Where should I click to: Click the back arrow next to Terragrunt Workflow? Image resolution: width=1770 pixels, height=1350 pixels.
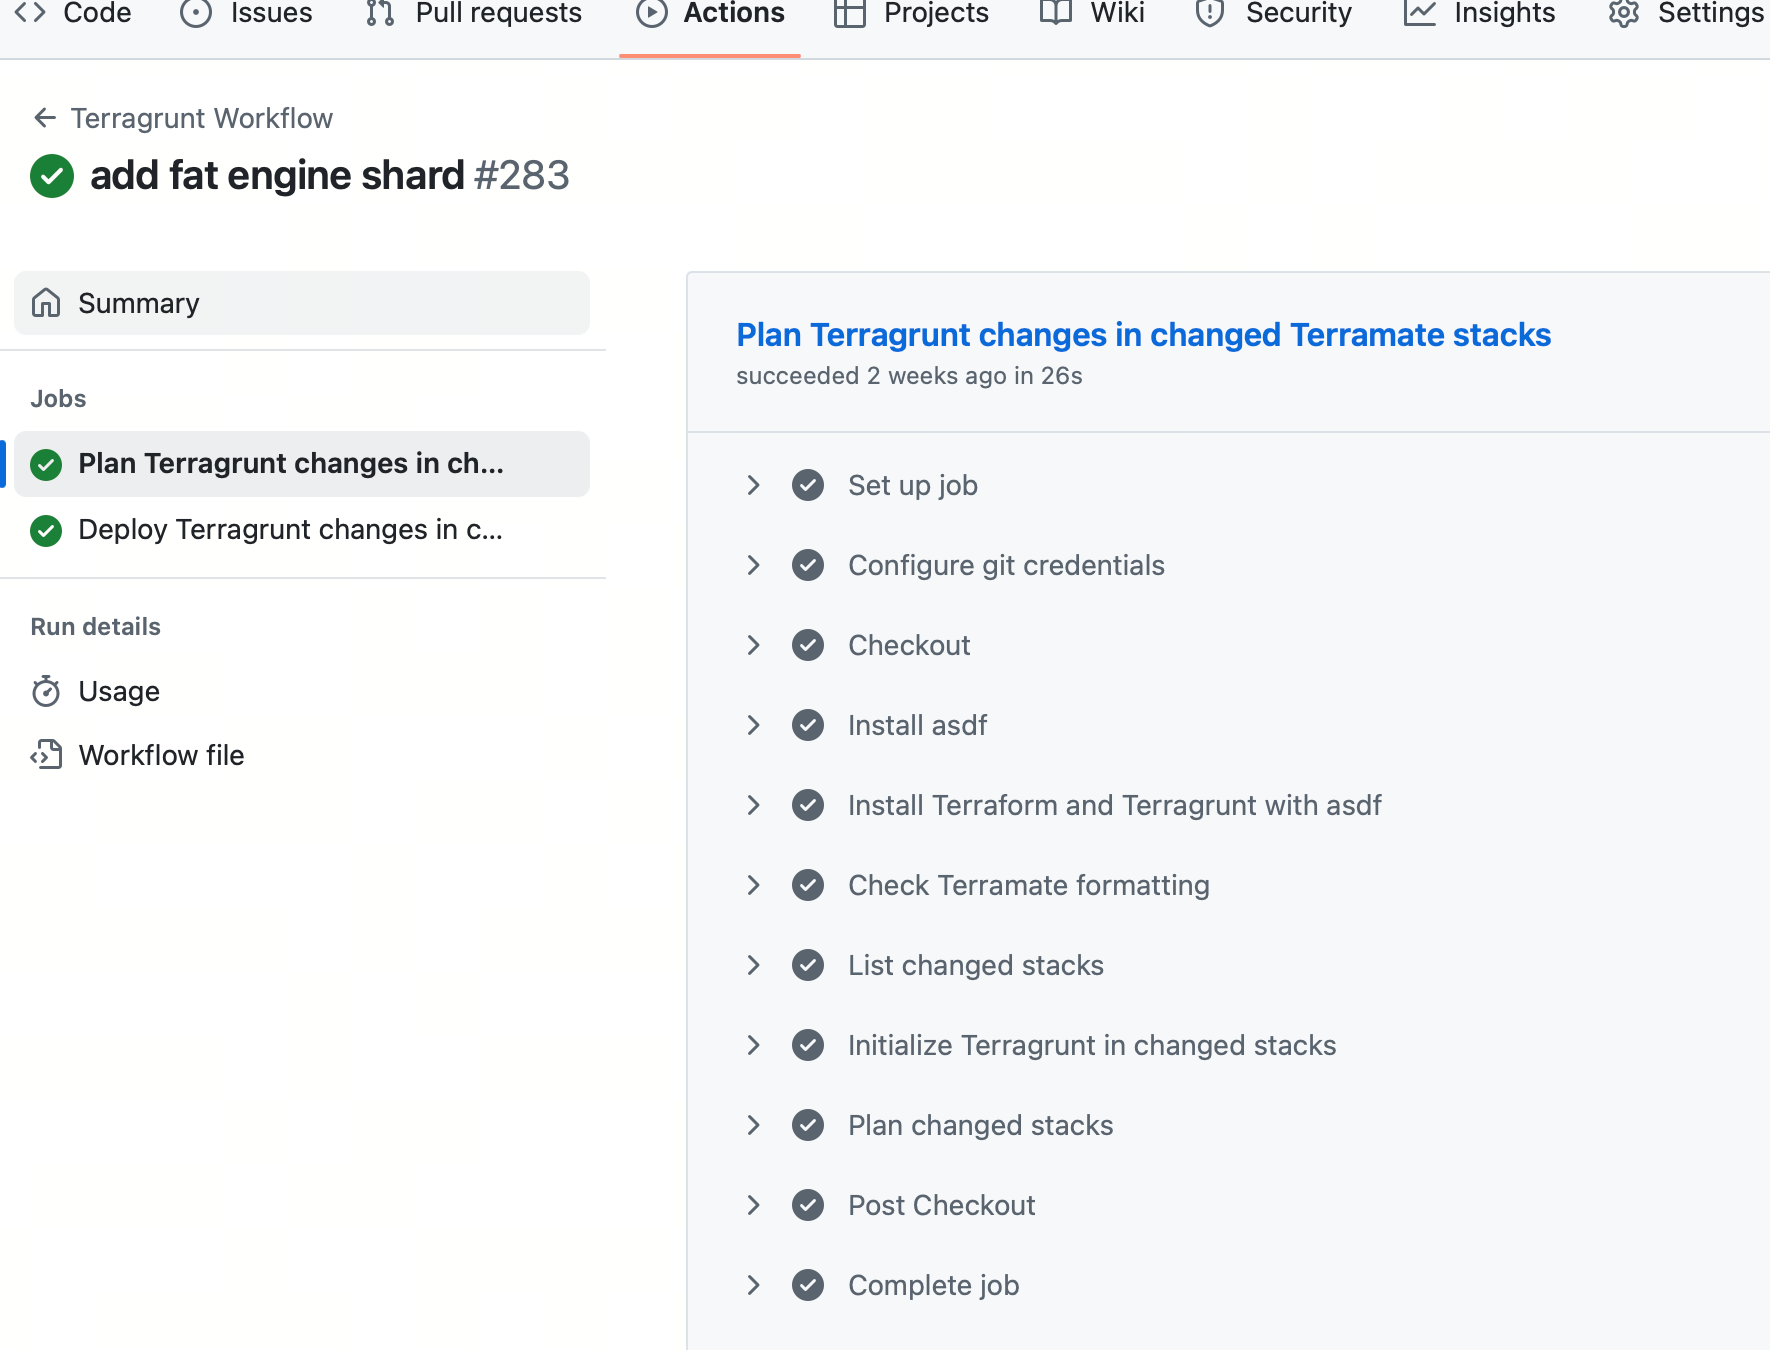[x=44, y=118]
